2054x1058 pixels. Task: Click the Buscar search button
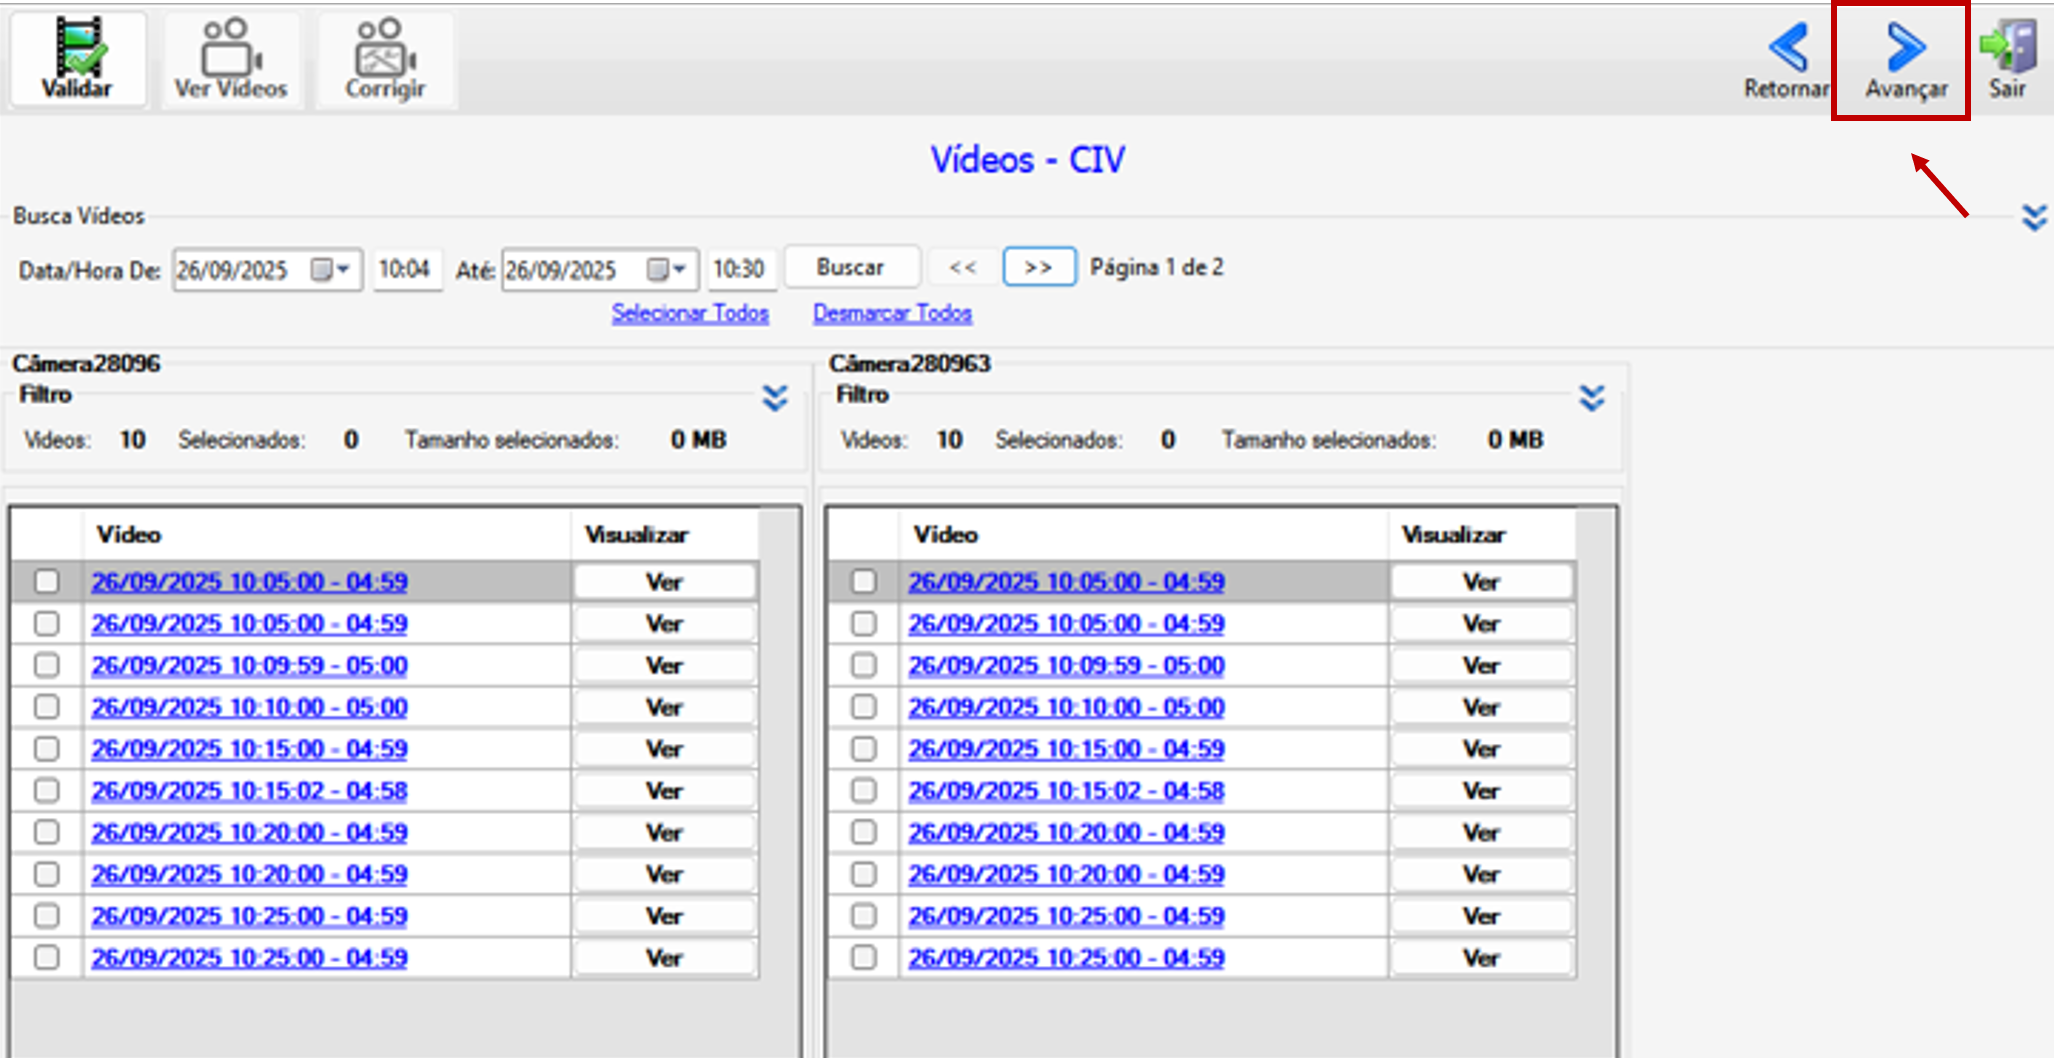point(851,267)
